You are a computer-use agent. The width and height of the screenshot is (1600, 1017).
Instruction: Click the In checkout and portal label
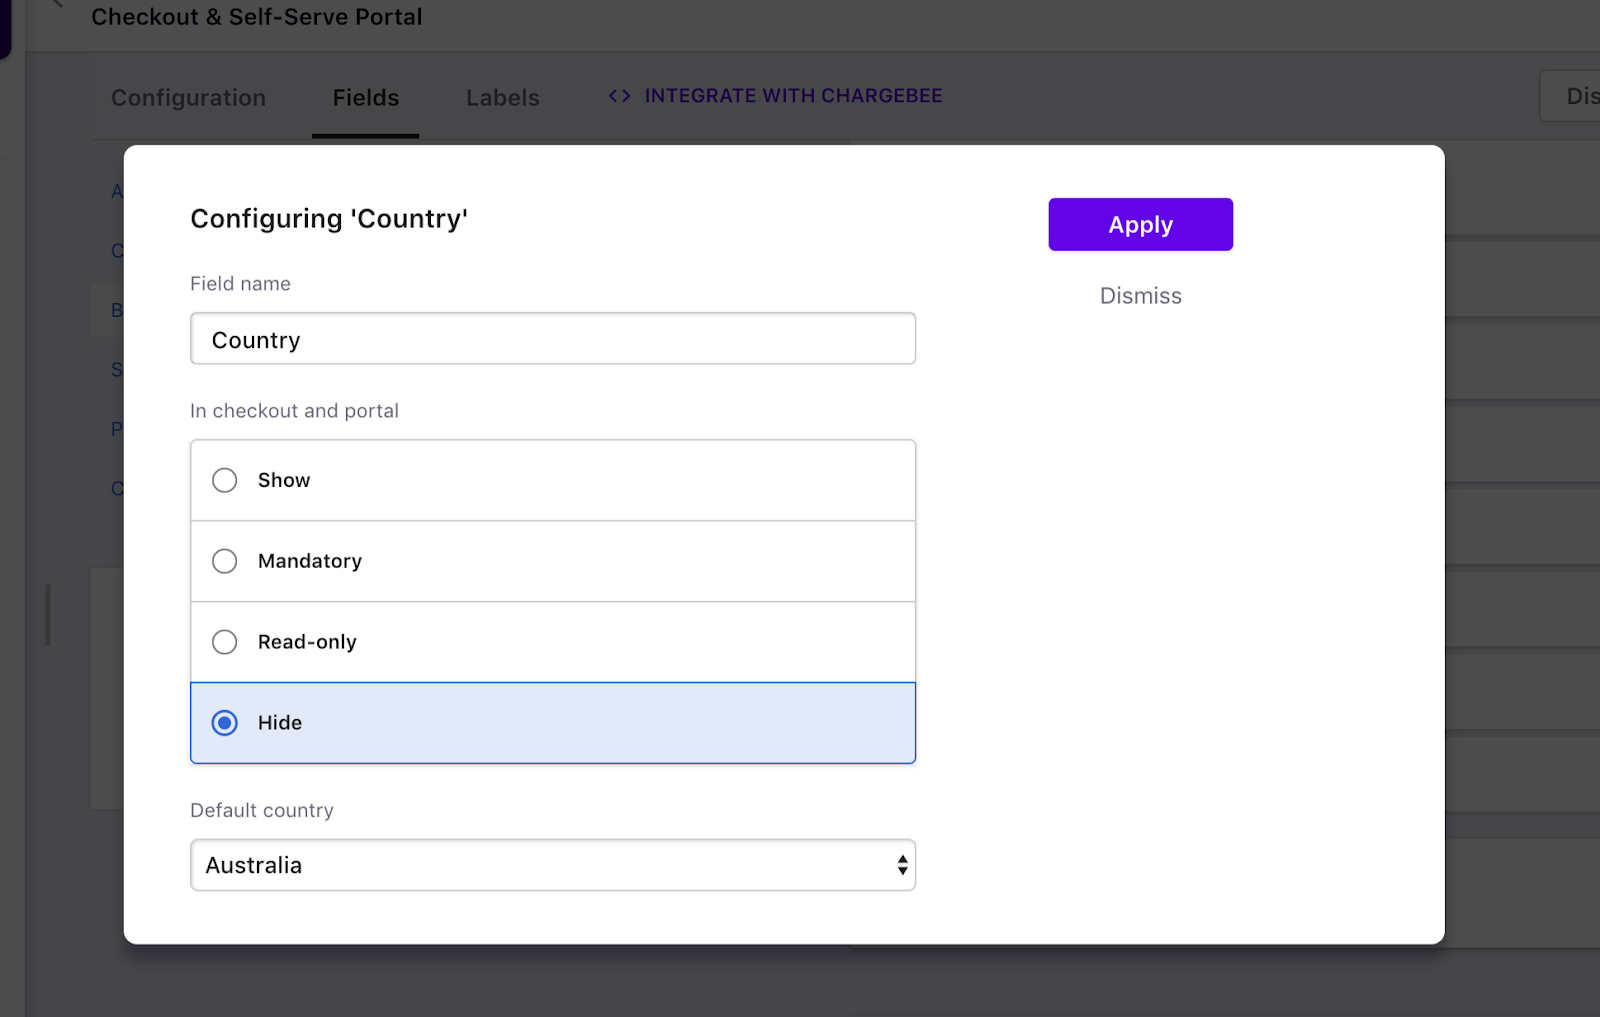294,411
